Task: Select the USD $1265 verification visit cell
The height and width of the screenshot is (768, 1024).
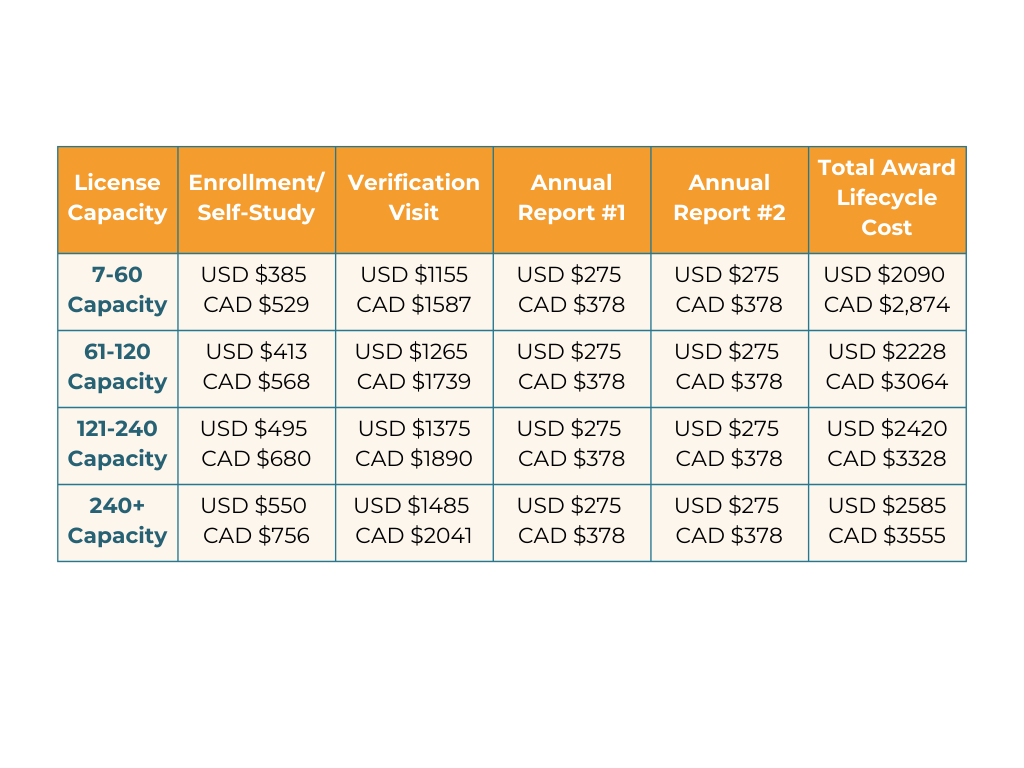Action: tap(412, 352)
